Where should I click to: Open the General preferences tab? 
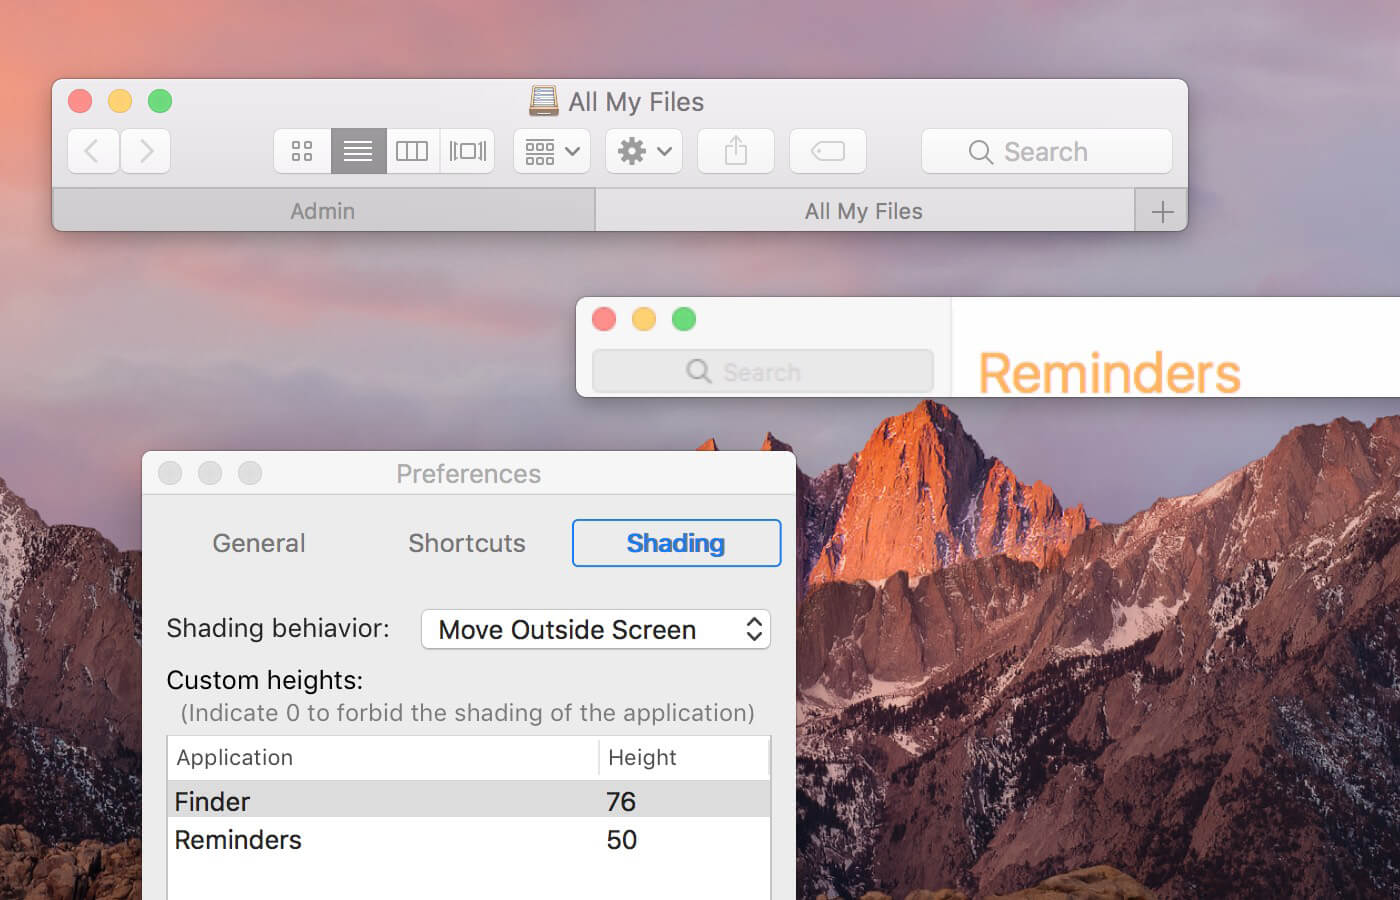click(x=259, y=543)
